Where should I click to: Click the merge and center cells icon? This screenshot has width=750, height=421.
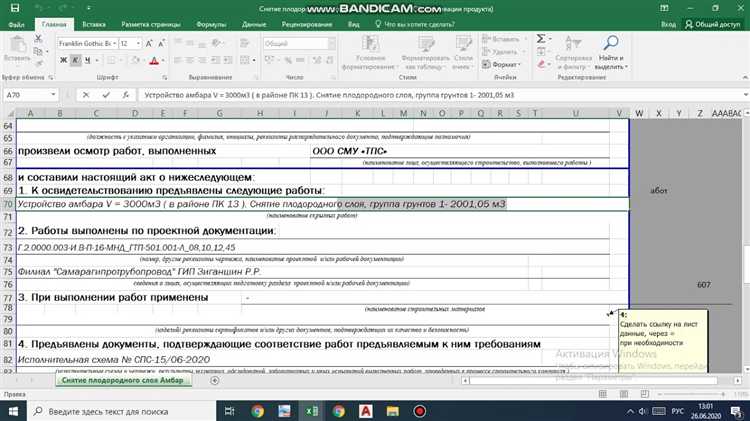point(245,60)
